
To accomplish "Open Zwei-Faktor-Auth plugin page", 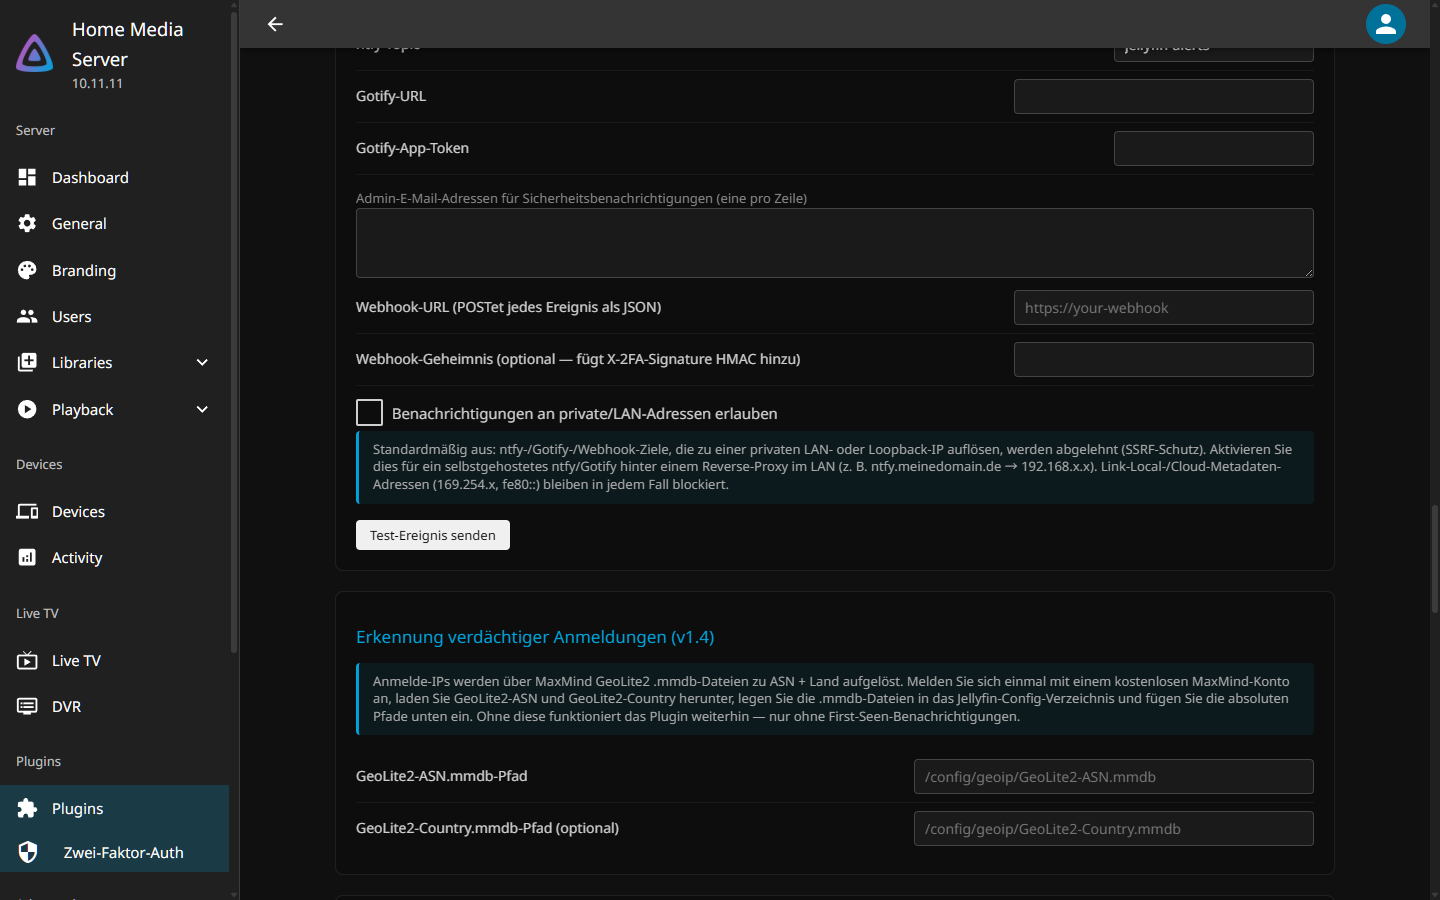I will 114,852.
